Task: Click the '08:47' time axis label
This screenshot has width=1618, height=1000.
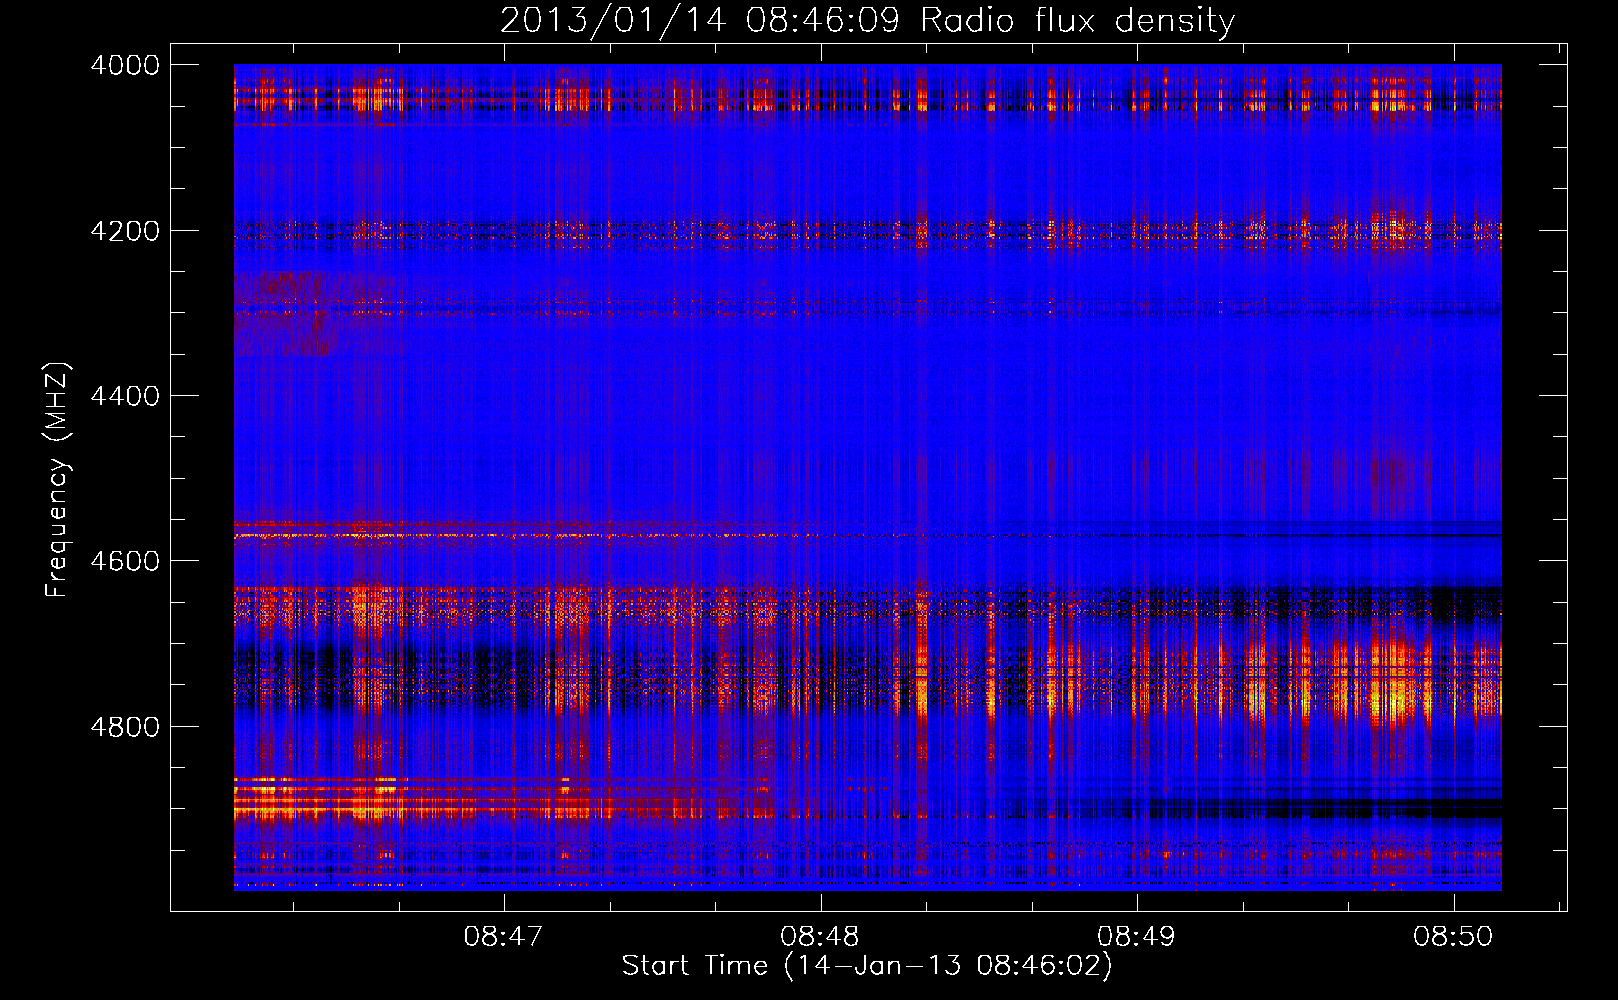Action: pyautogui.click(x=504, y=937)
